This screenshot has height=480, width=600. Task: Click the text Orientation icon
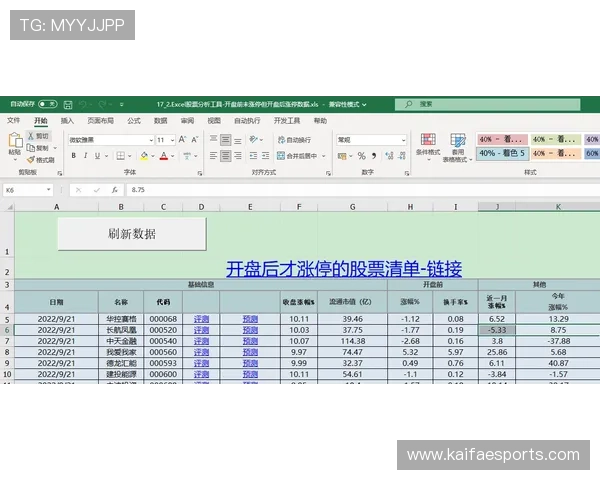pos(253,139)
